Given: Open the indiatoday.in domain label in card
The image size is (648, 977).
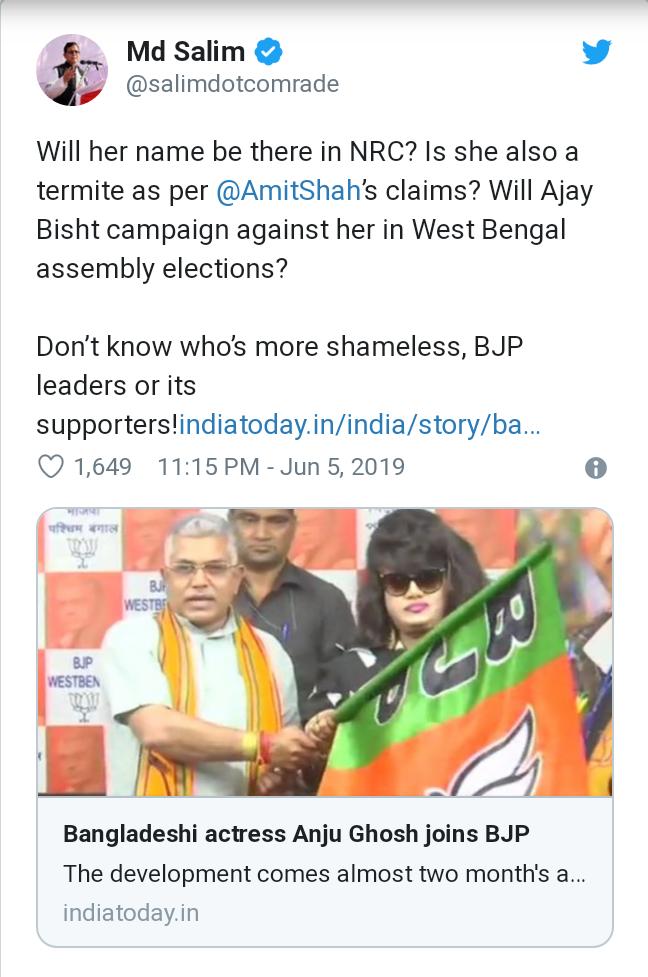Looking at the screenshot, I should point(131,913).
